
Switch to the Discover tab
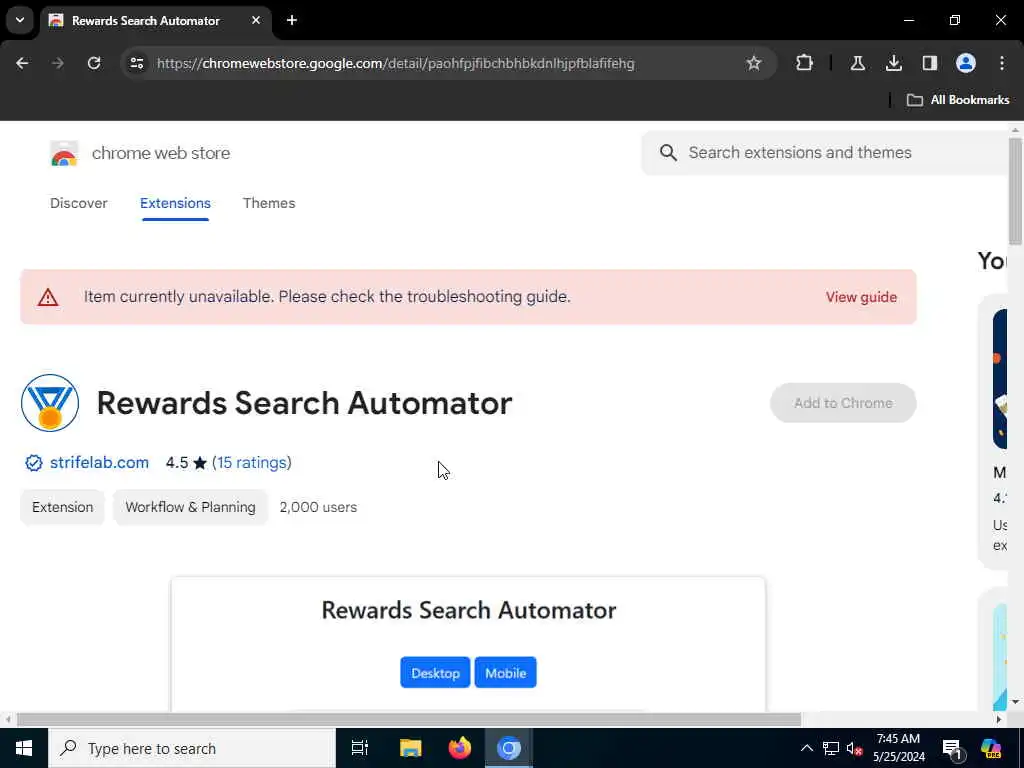[x=78, y=203]
